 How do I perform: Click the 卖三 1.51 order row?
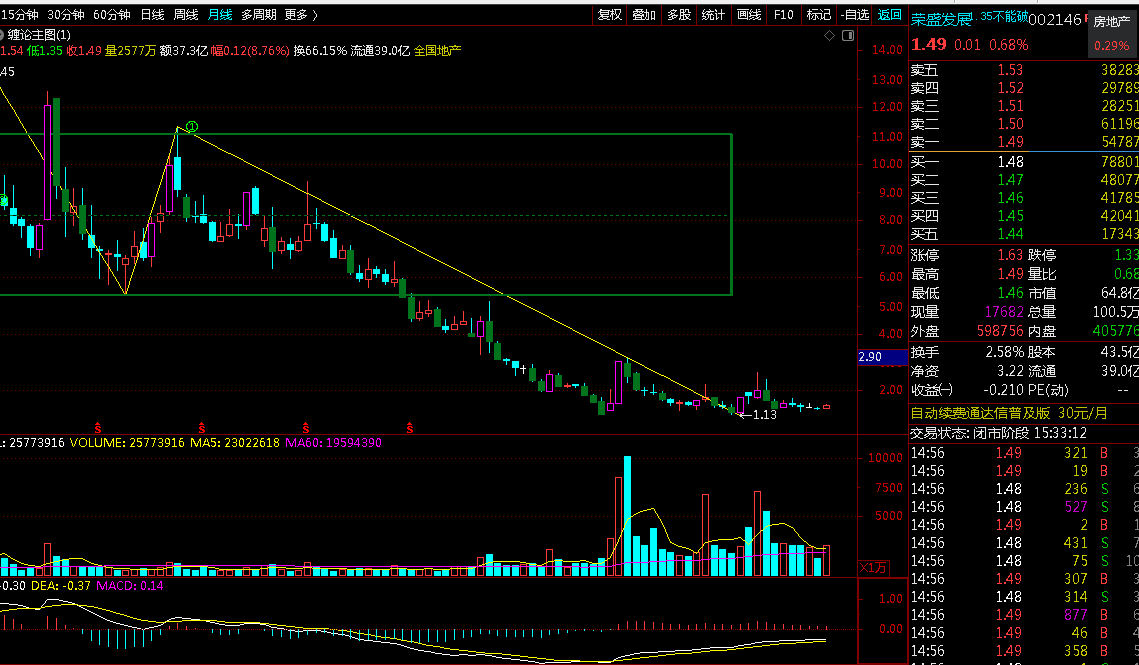pyautogui.click(x=1024, y=106)
